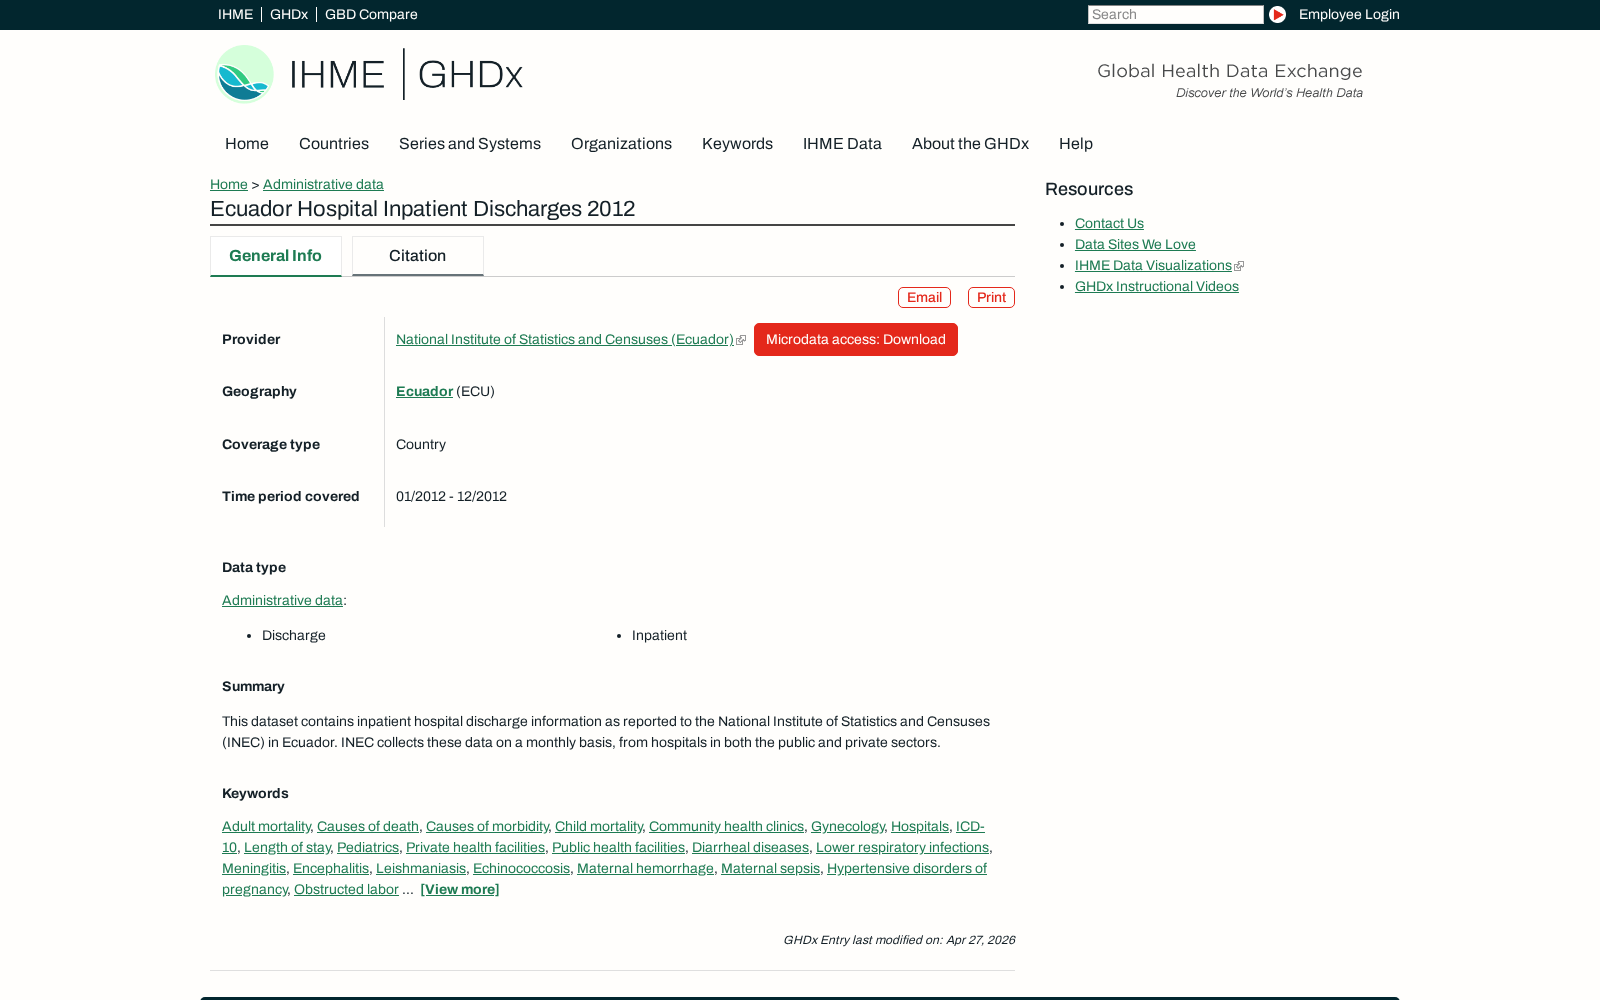The image size is (1600, 1000).
Task: Click the Adult mortality keyword
Action: pyautogui.click(x=266, y=827)
